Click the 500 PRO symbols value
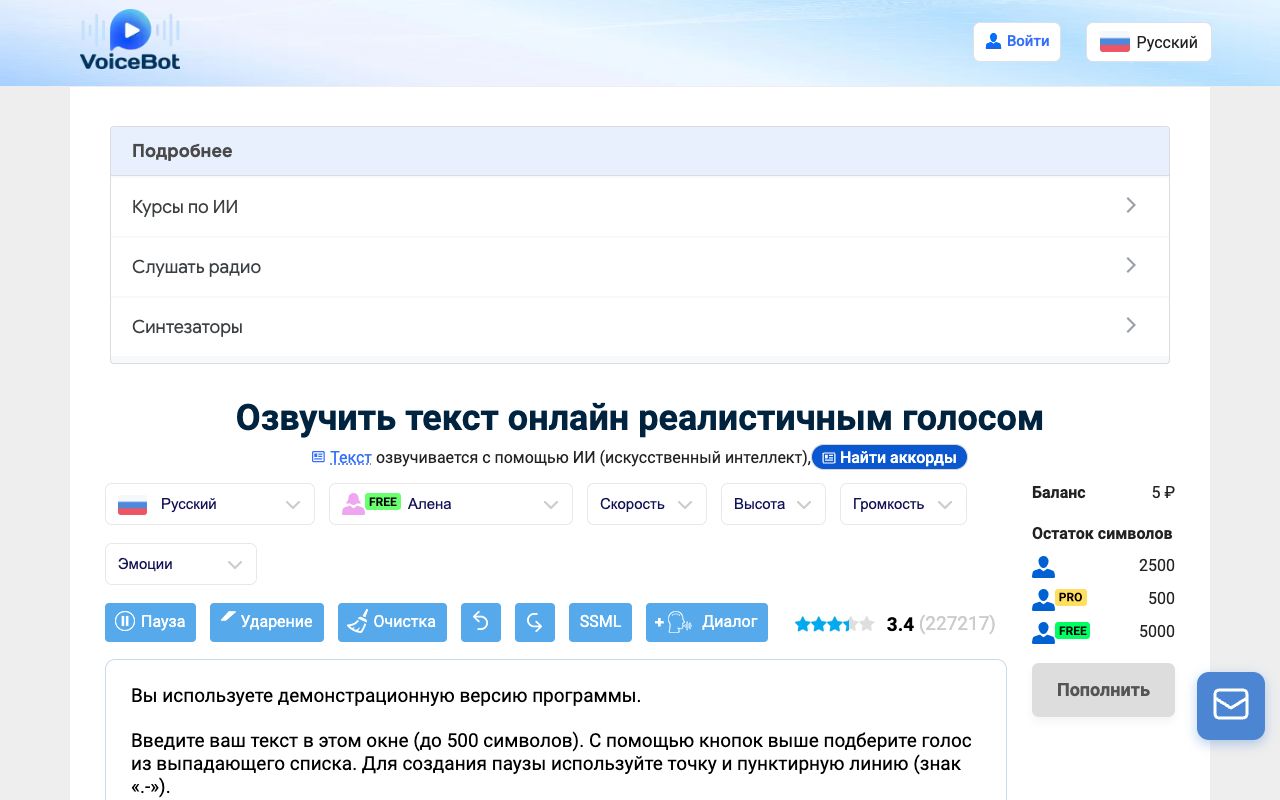The image size is (1280, 800). (x=1161, y=599)
